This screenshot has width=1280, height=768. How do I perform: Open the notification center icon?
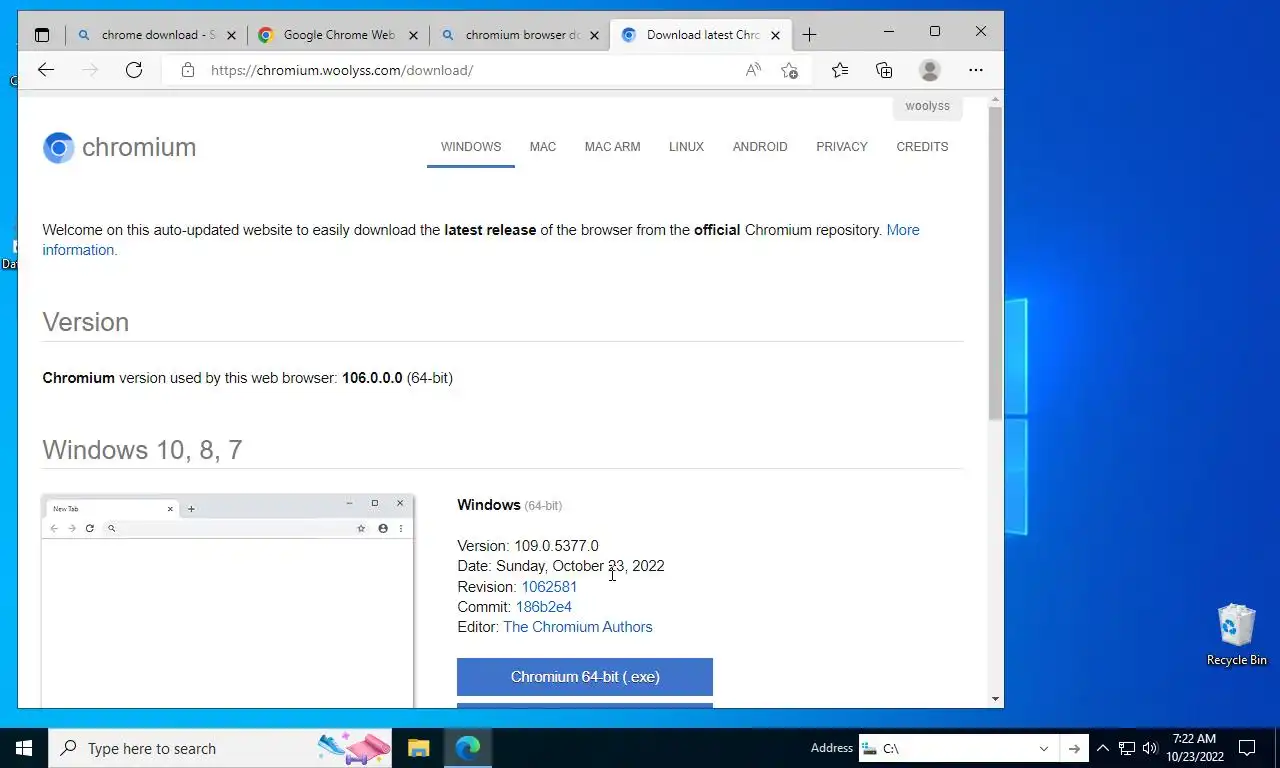(x=1247, y=748)
